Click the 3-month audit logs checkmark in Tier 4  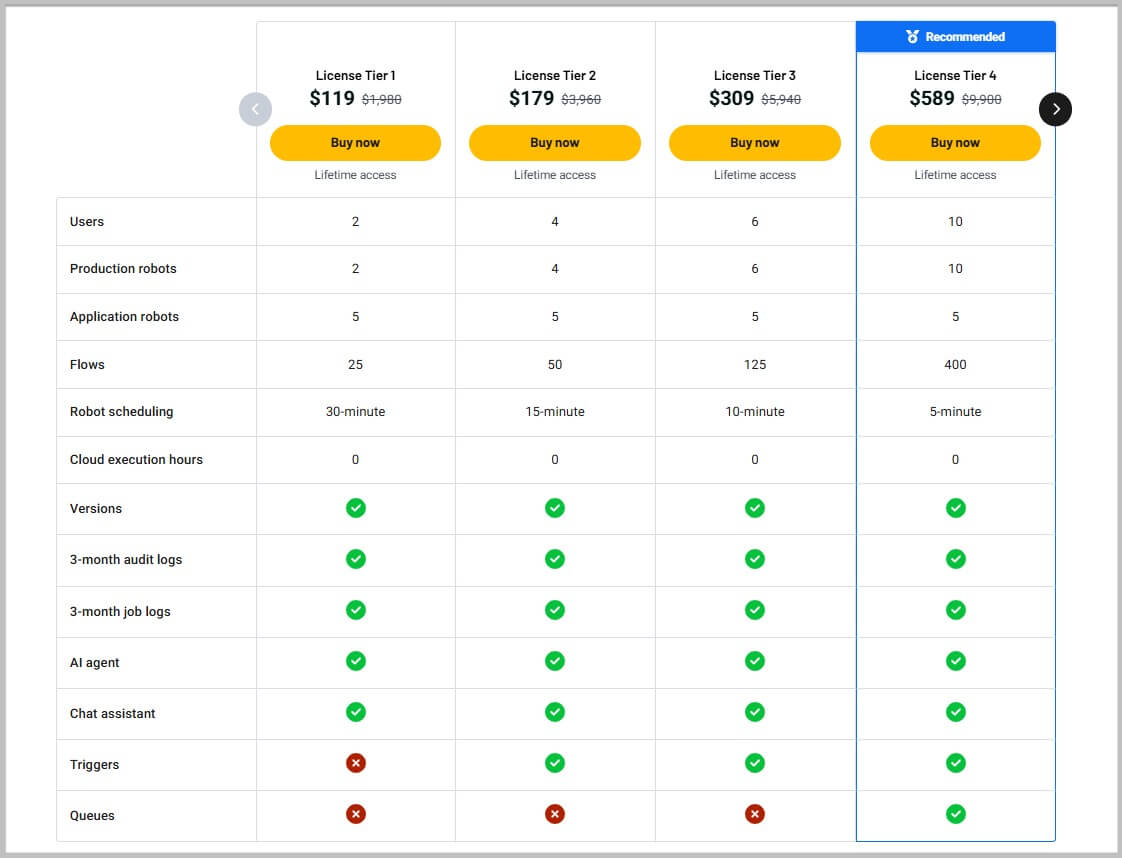tap(955, 559)
